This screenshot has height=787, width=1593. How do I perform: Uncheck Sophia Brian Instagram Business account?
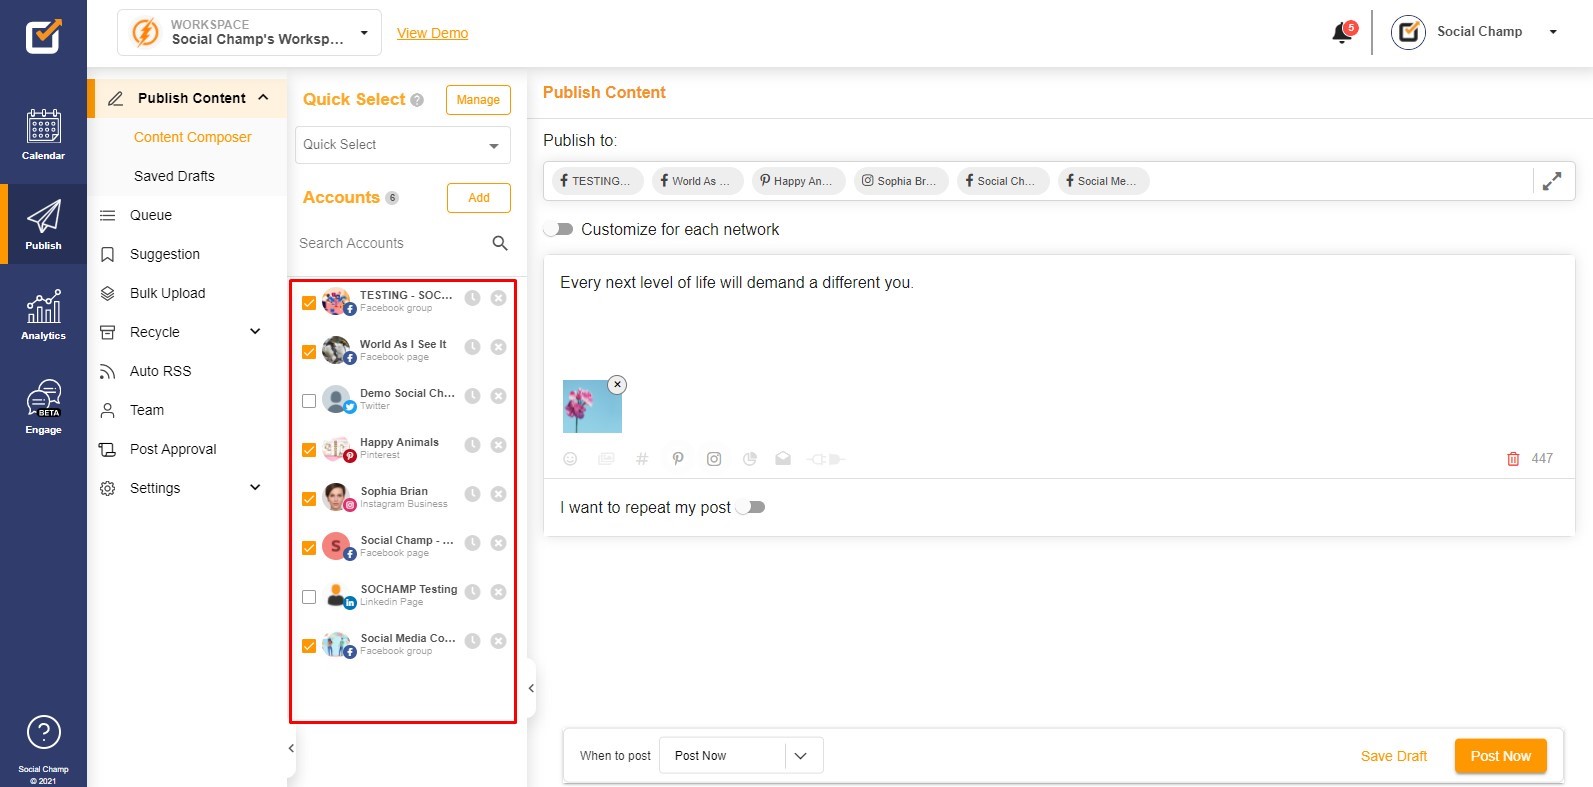coord(309,499)
